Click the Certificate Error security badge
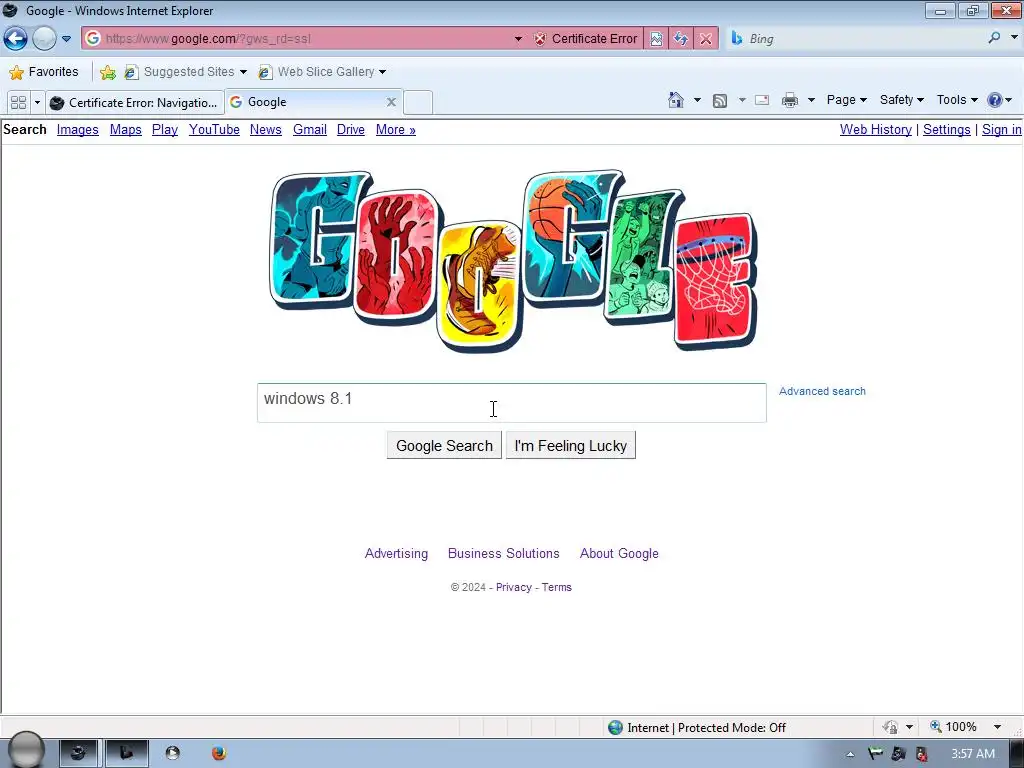 586,39
